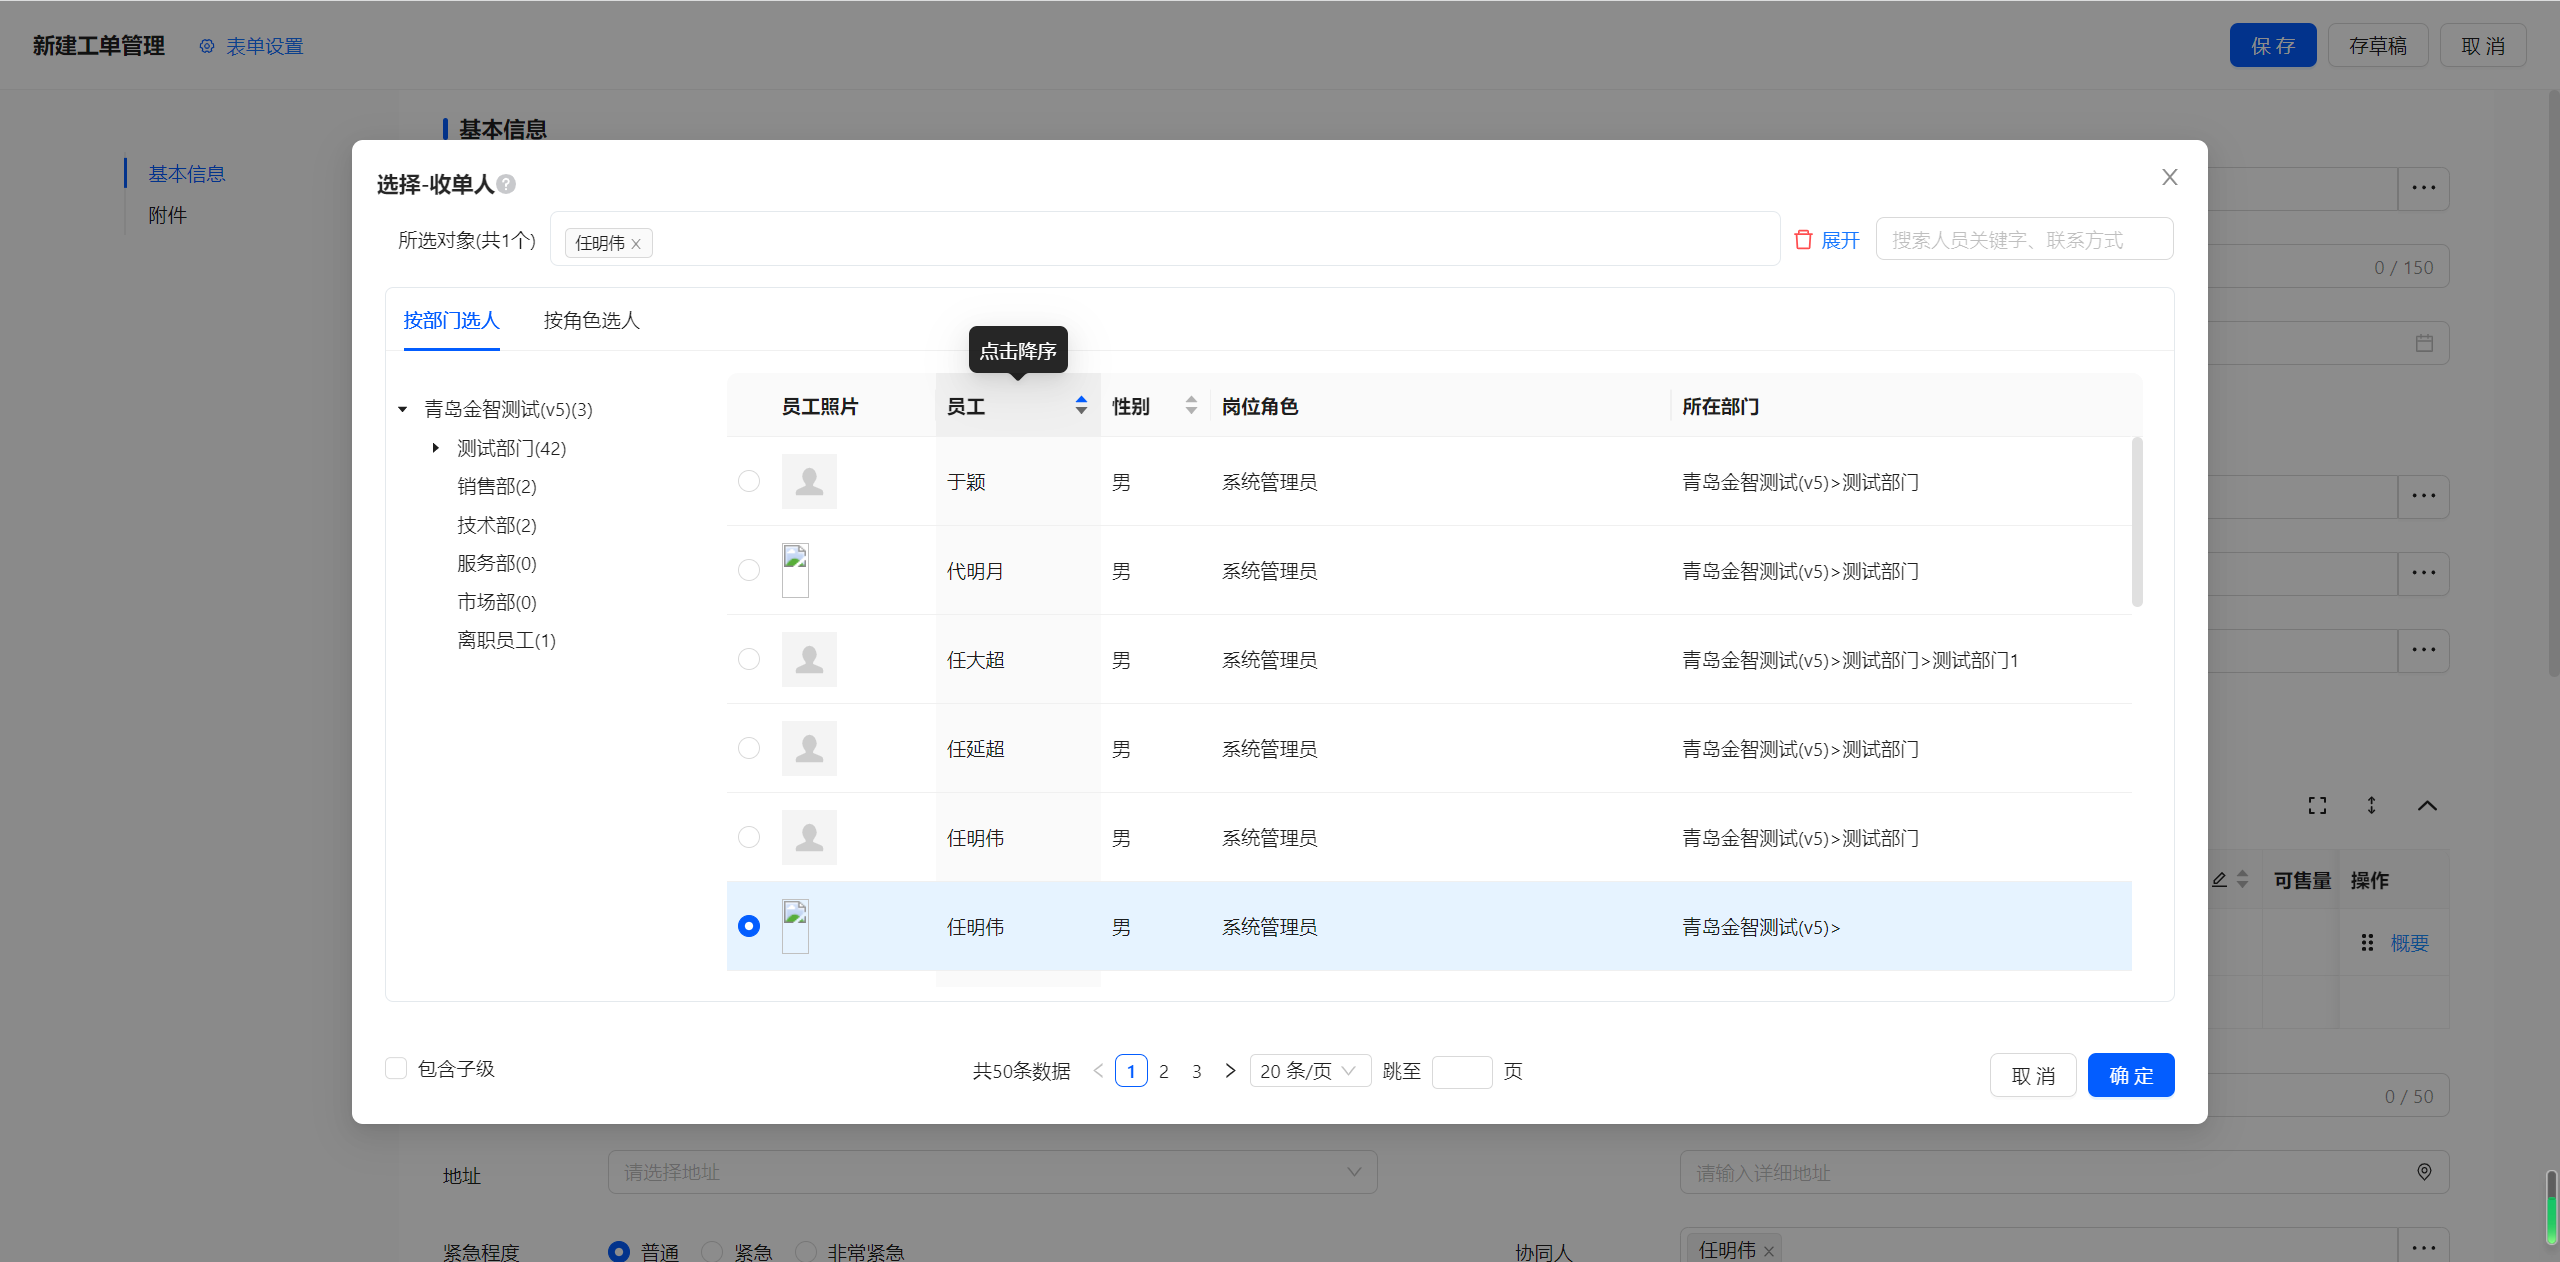Click header 取消 button at top right

(x=2483, y=45)
